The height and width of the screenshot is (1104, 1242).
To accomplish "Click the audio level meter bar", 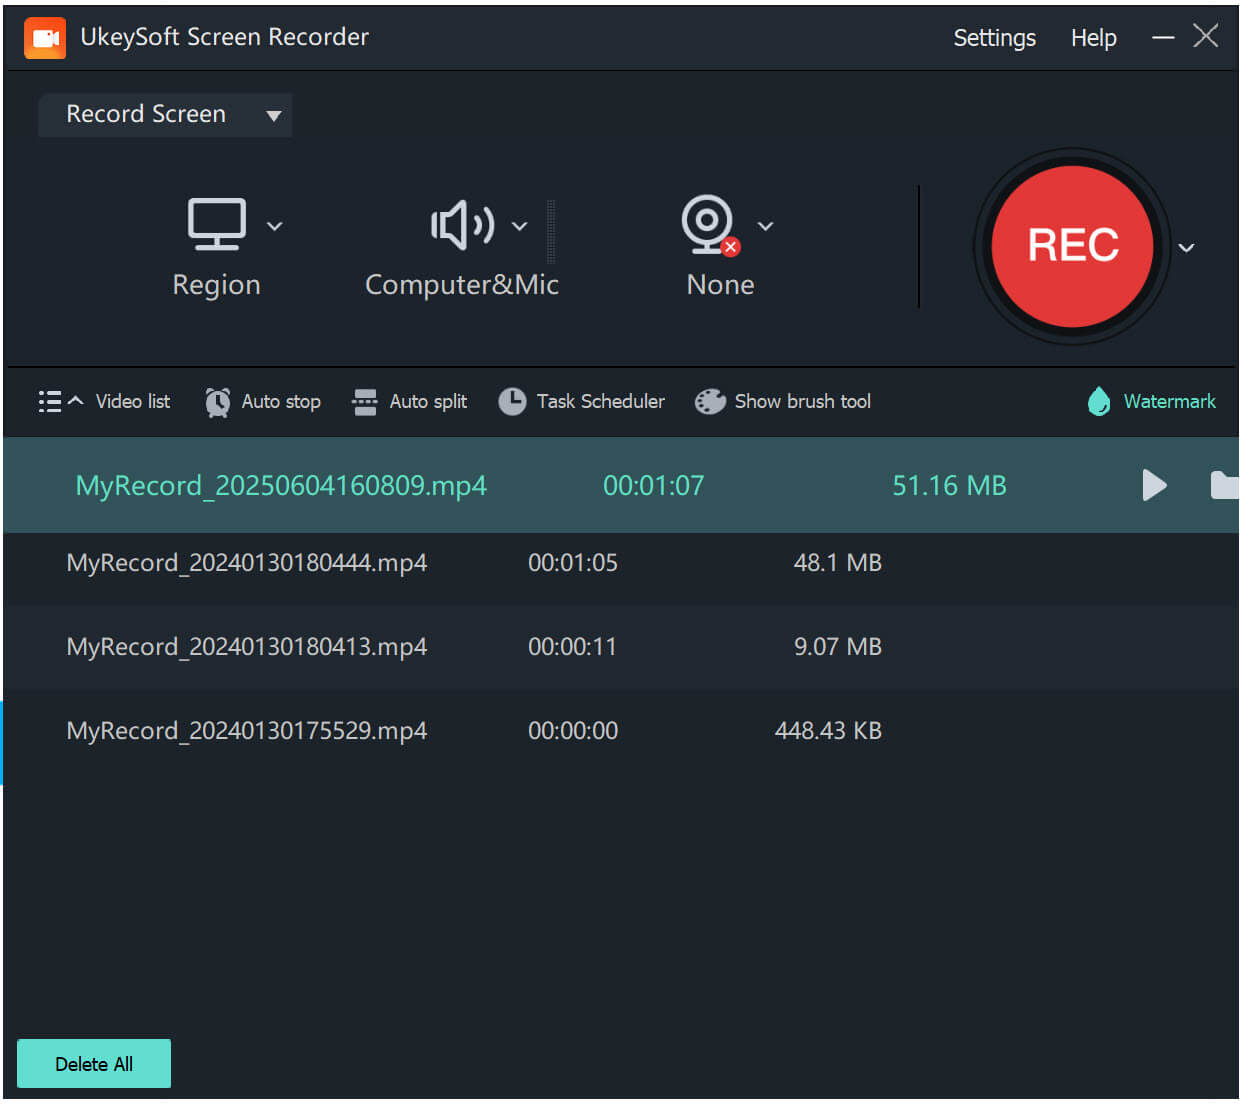I will [550, 231].
